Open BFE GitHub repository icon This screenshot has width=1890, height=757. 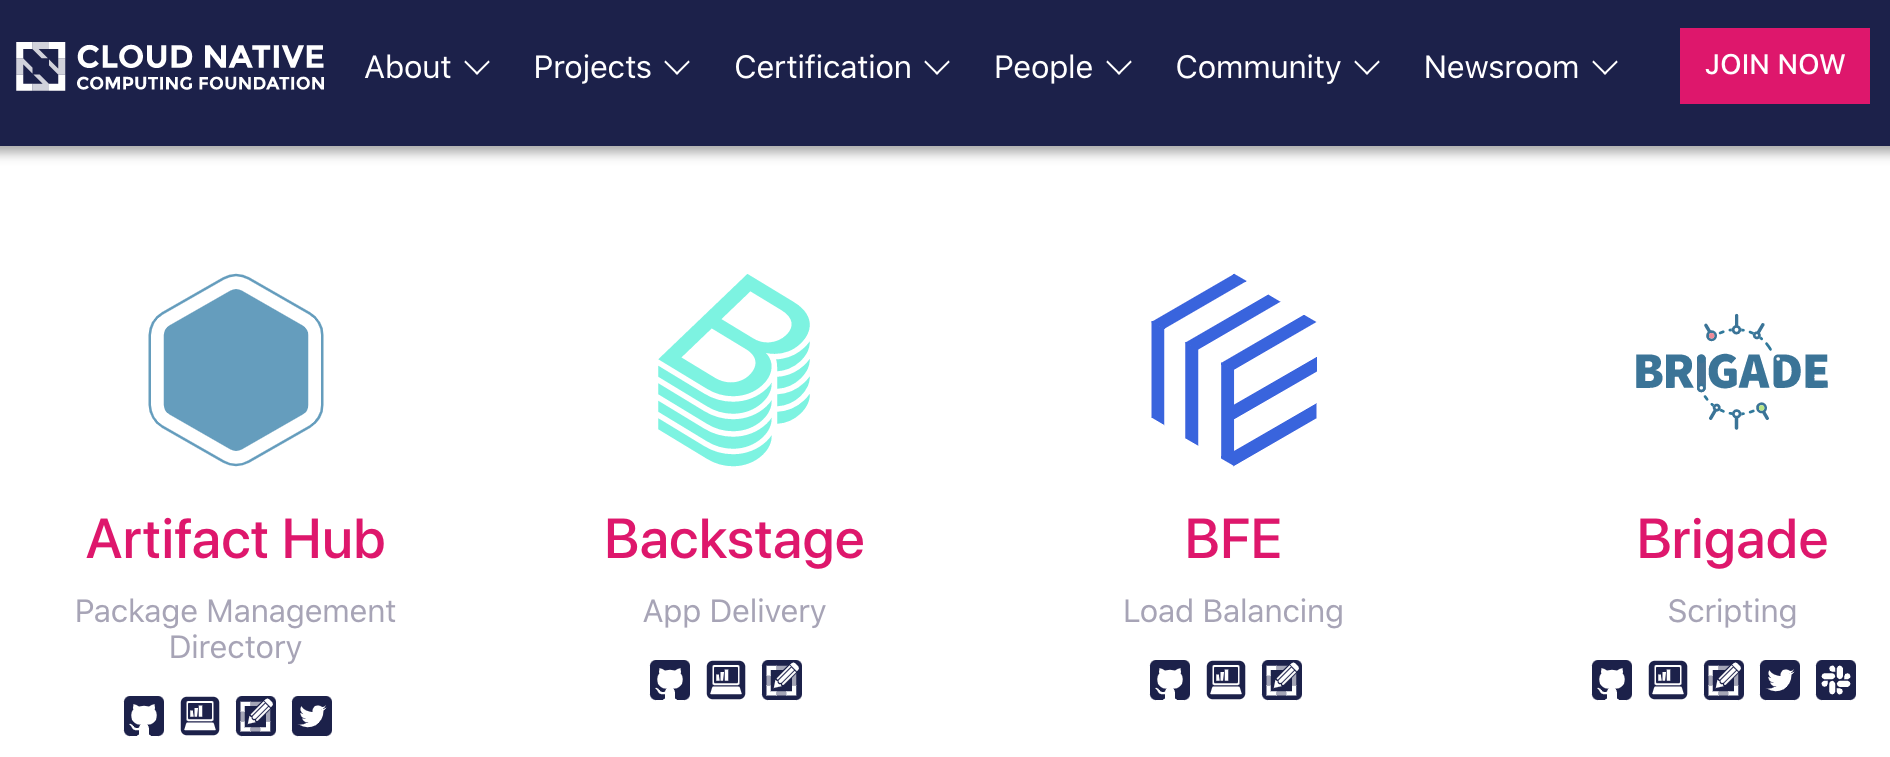pos(1170,680)
